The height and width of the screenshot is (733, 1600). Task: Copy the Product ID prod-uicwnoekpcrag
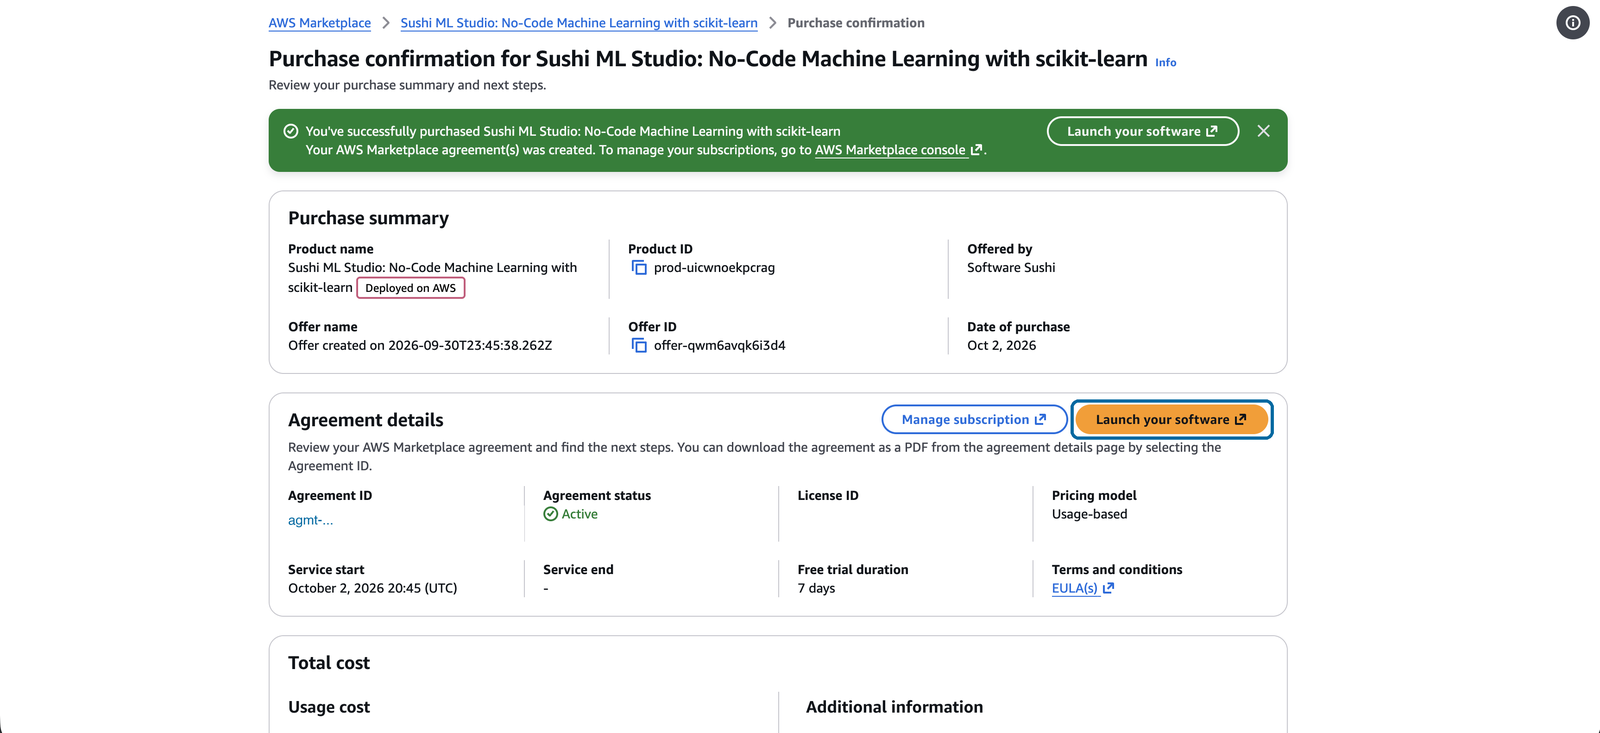coord(639,268)
